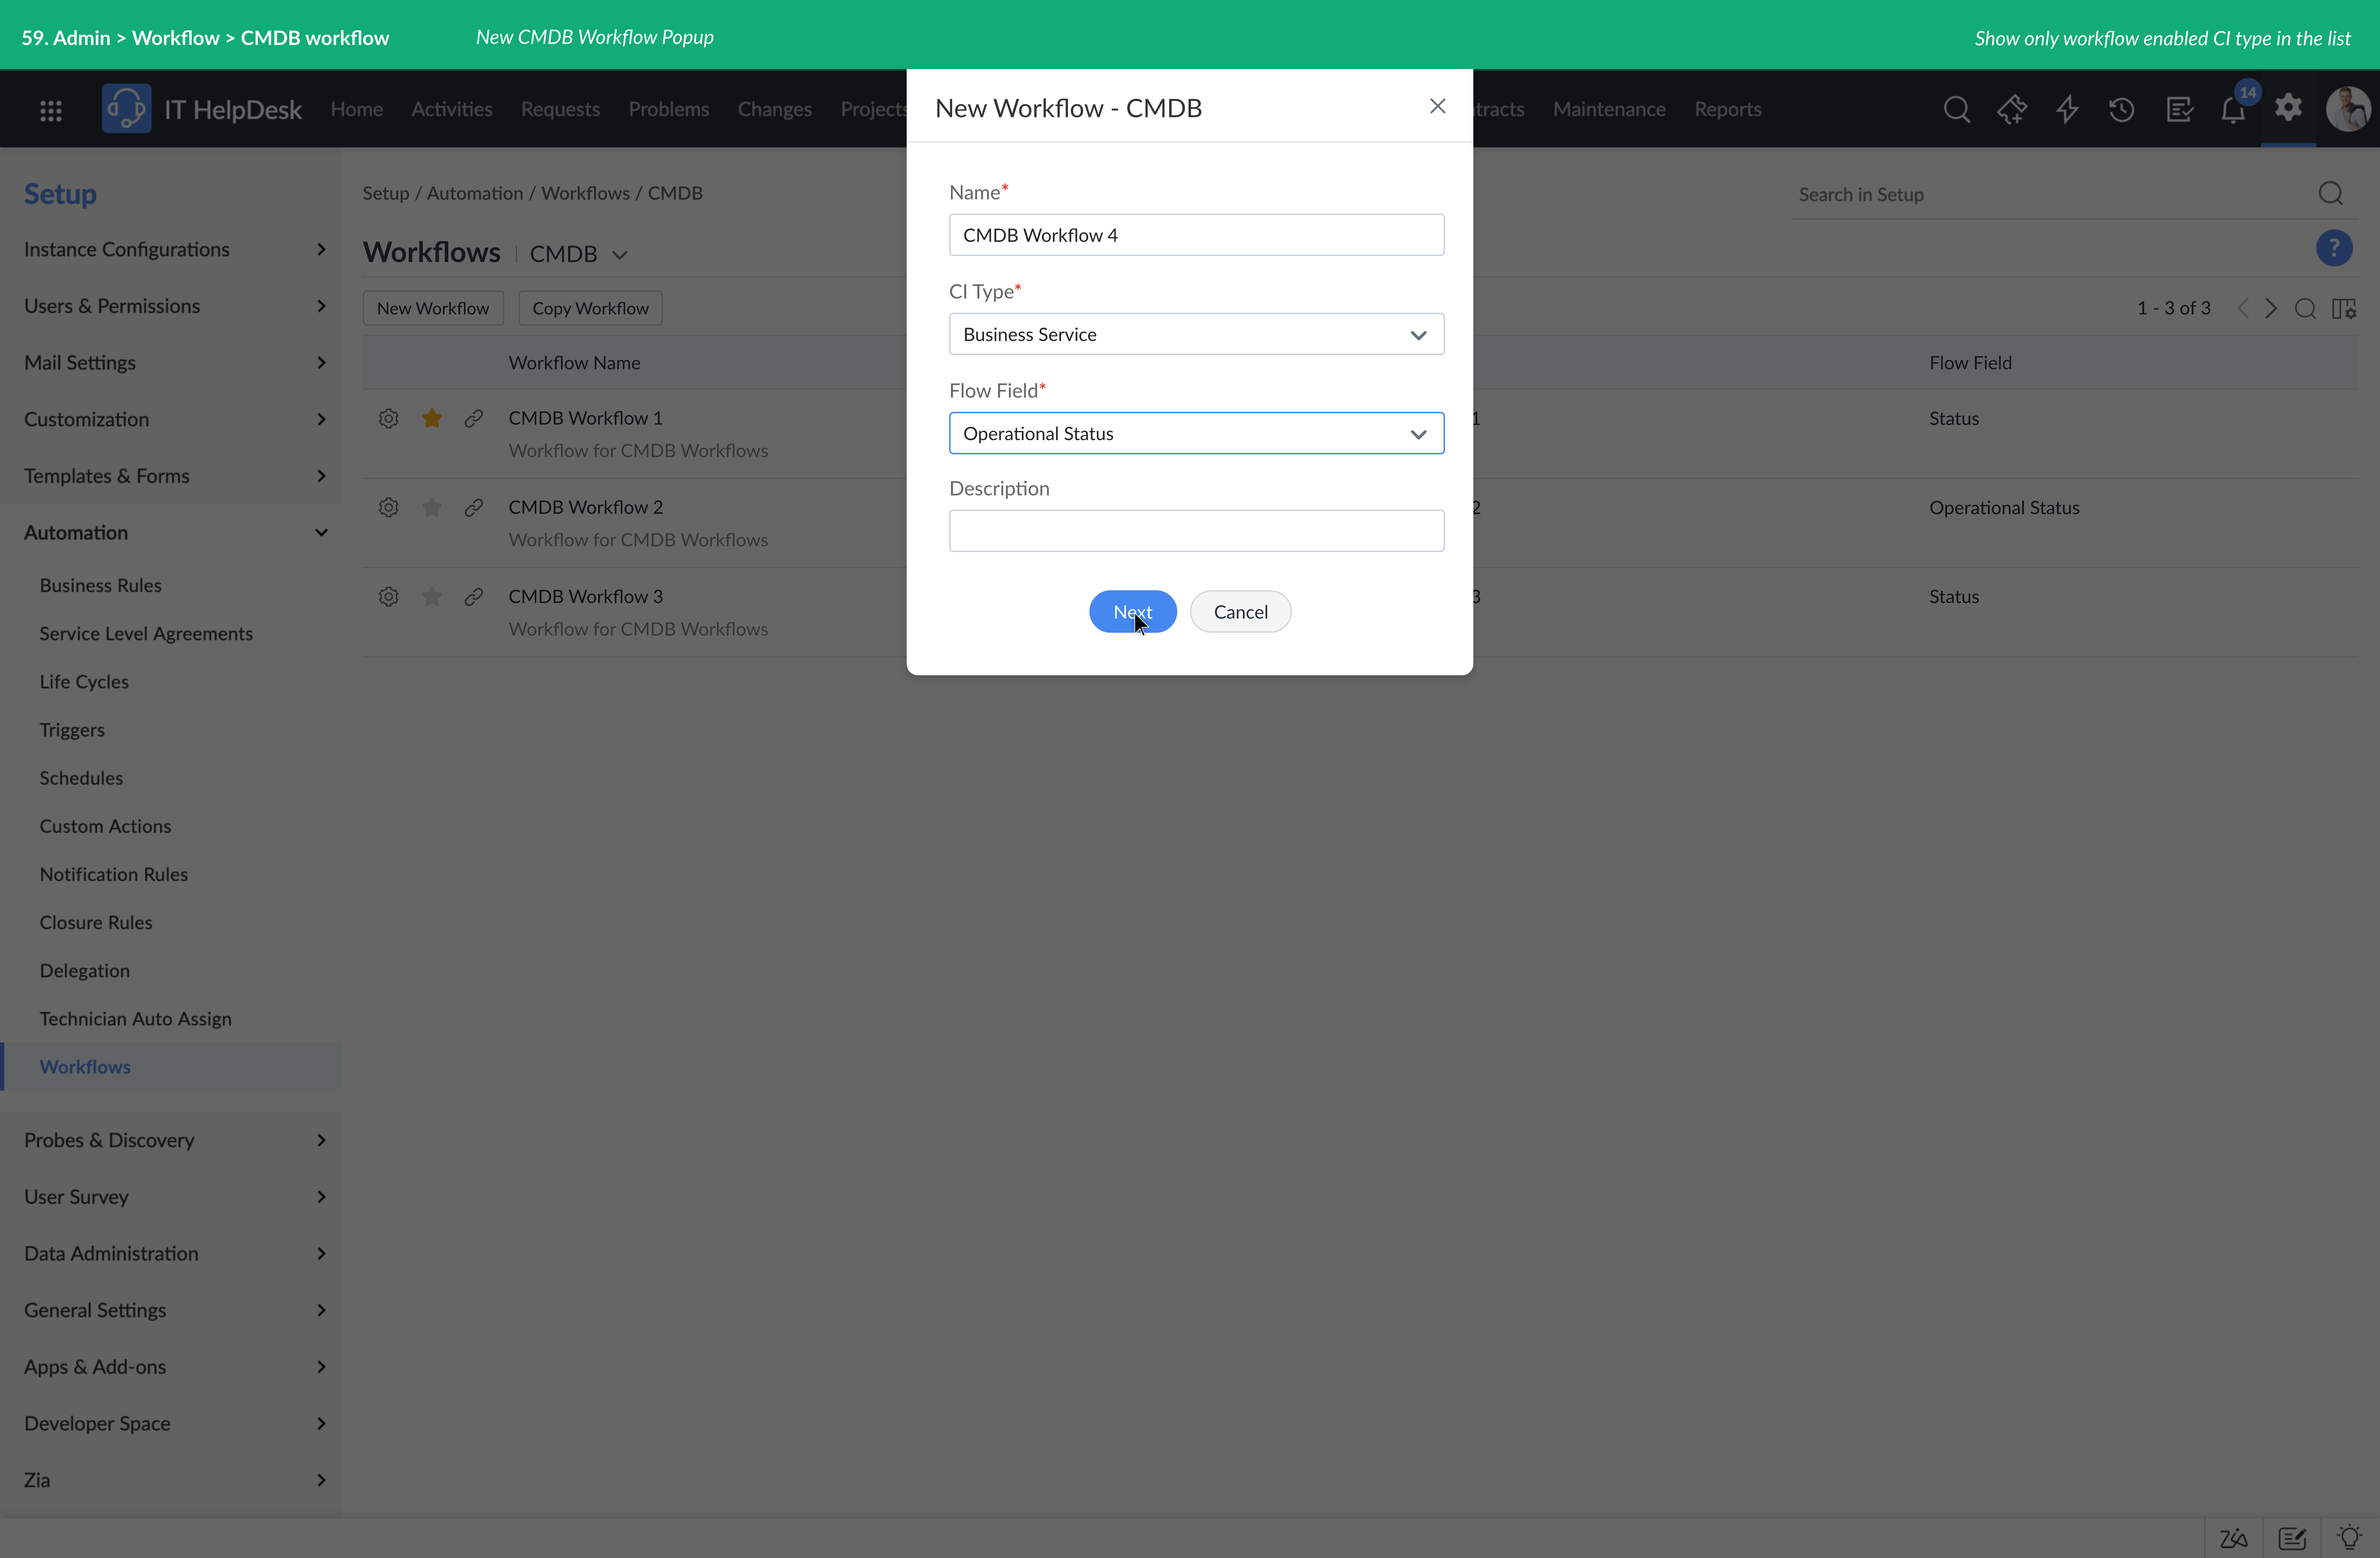The image size is (2380, 1558).
Task: Click link icon for CMDB Workflow 2
Action: pos(474,508)
